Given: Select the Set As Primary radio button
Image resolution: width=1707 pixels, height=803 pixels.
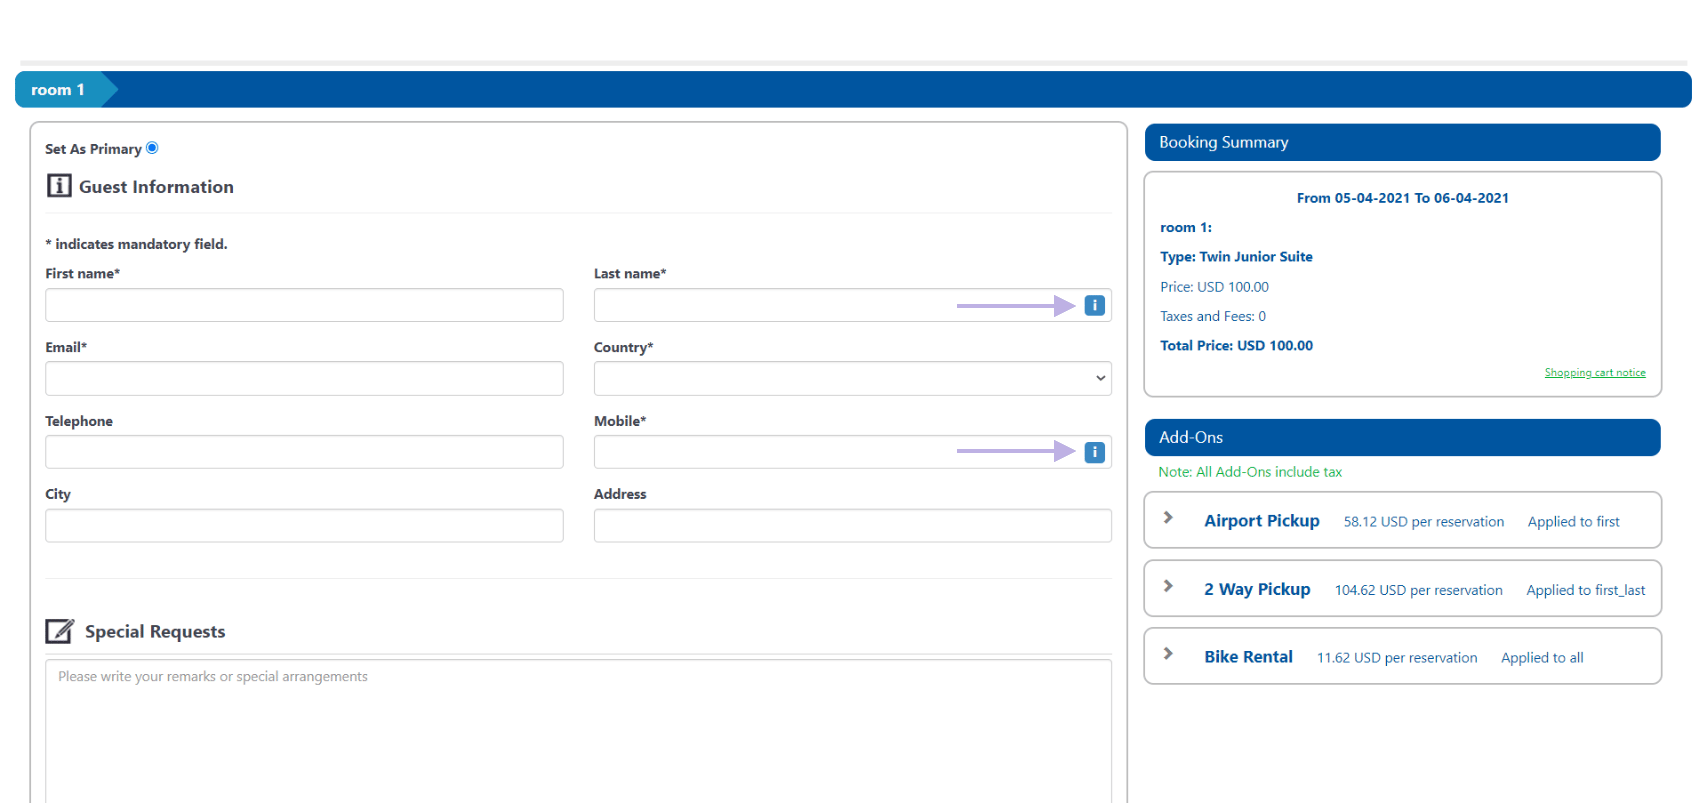Looking at the screenshot, I should pyautogui.click(x=152, y=148).
